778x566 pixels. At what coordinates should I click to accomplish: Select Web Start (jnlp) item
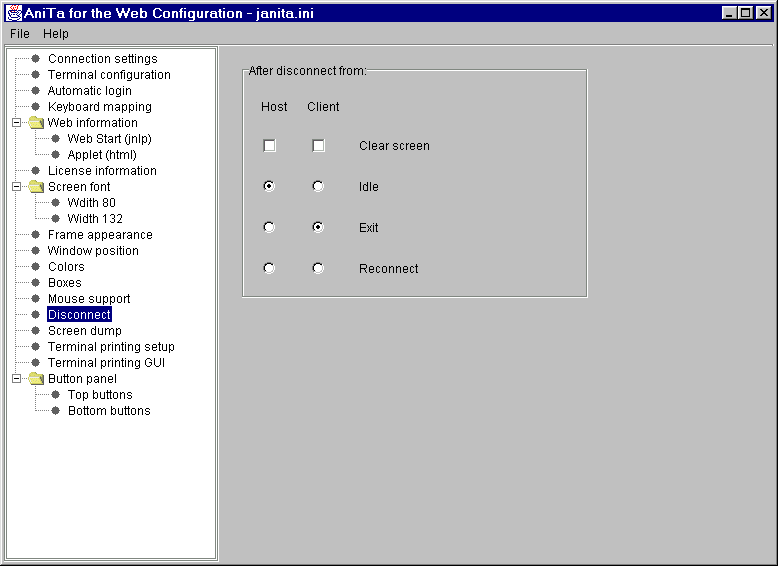[110, 138]
